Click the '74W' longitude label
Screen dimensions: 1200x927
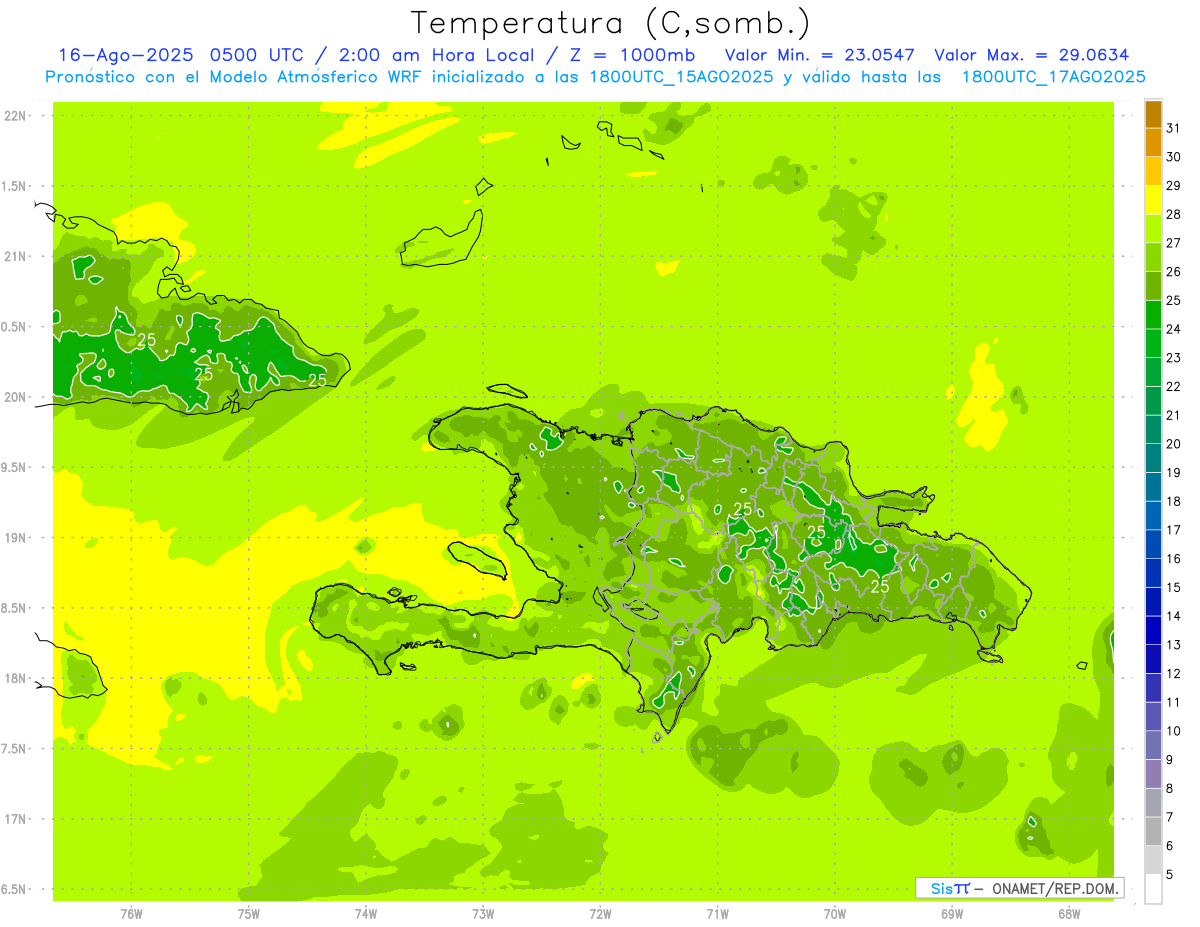tap(366, 914)
